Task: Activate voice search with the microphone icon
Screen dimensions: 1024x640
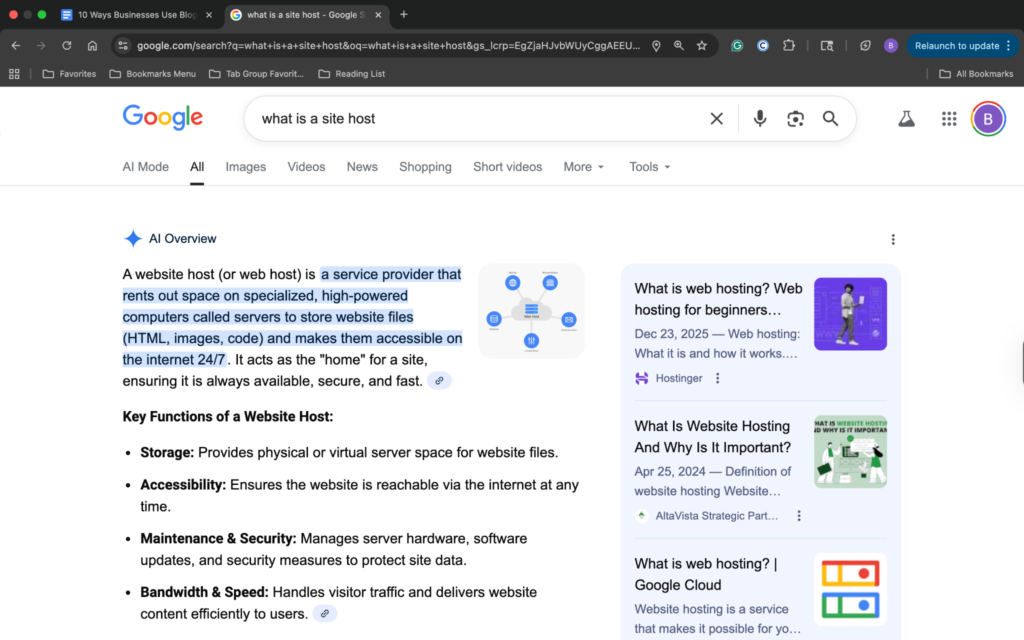Action: [759, 118]
